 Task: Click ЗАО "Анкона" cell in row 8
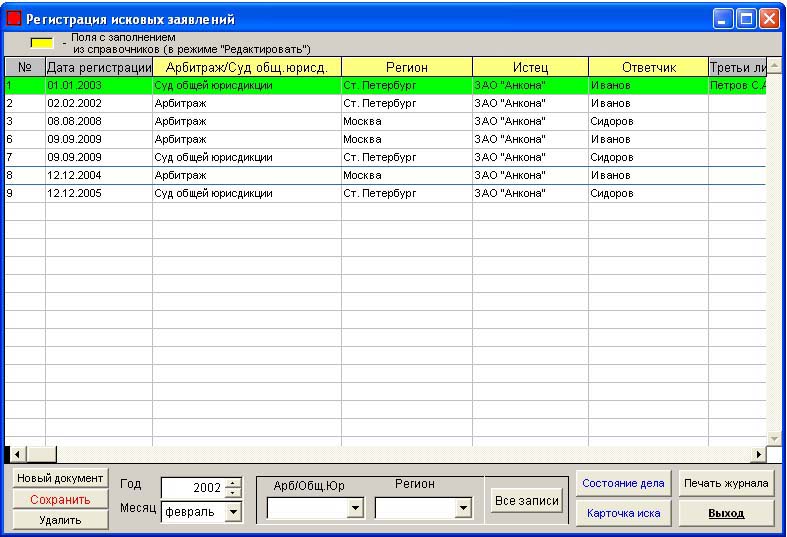[530, 175]
